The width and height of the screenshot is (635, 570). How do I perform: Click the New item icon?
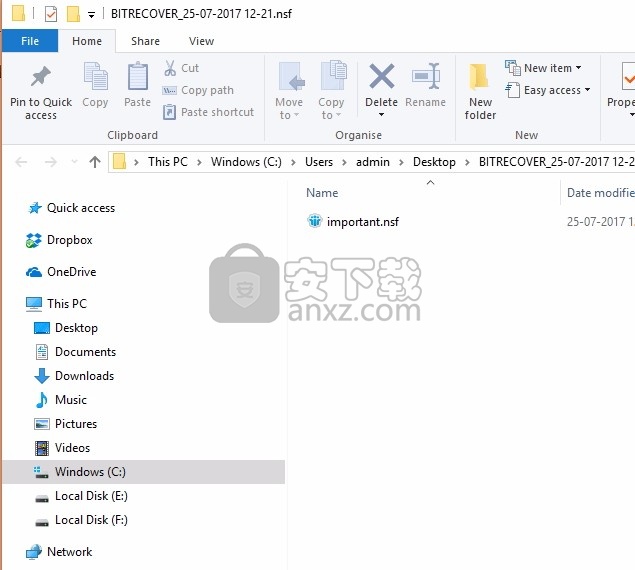coord(513,68)
